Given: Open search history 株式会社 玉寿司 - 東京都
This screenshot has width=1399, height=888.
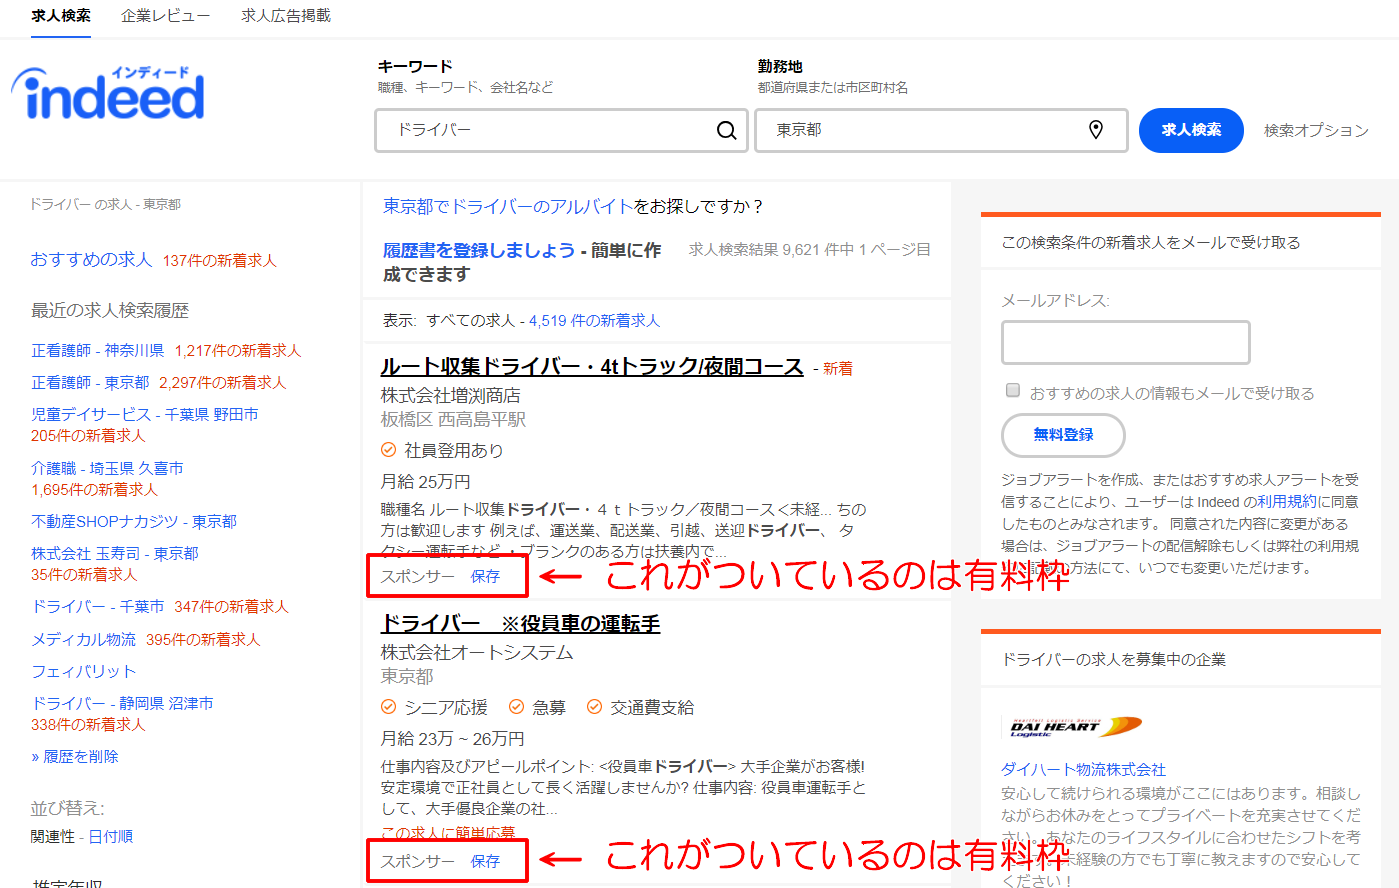Looking at the screenshot, I should [115, 554].
